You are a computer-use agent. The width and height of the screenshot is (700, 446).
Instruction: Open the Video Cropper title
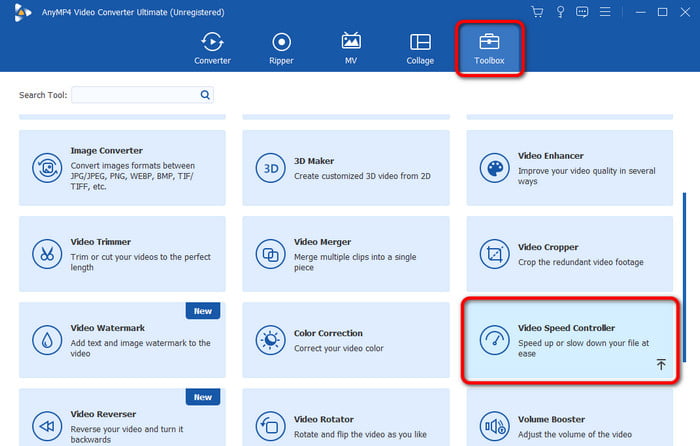pyautogui.click(x=548, y=247)
